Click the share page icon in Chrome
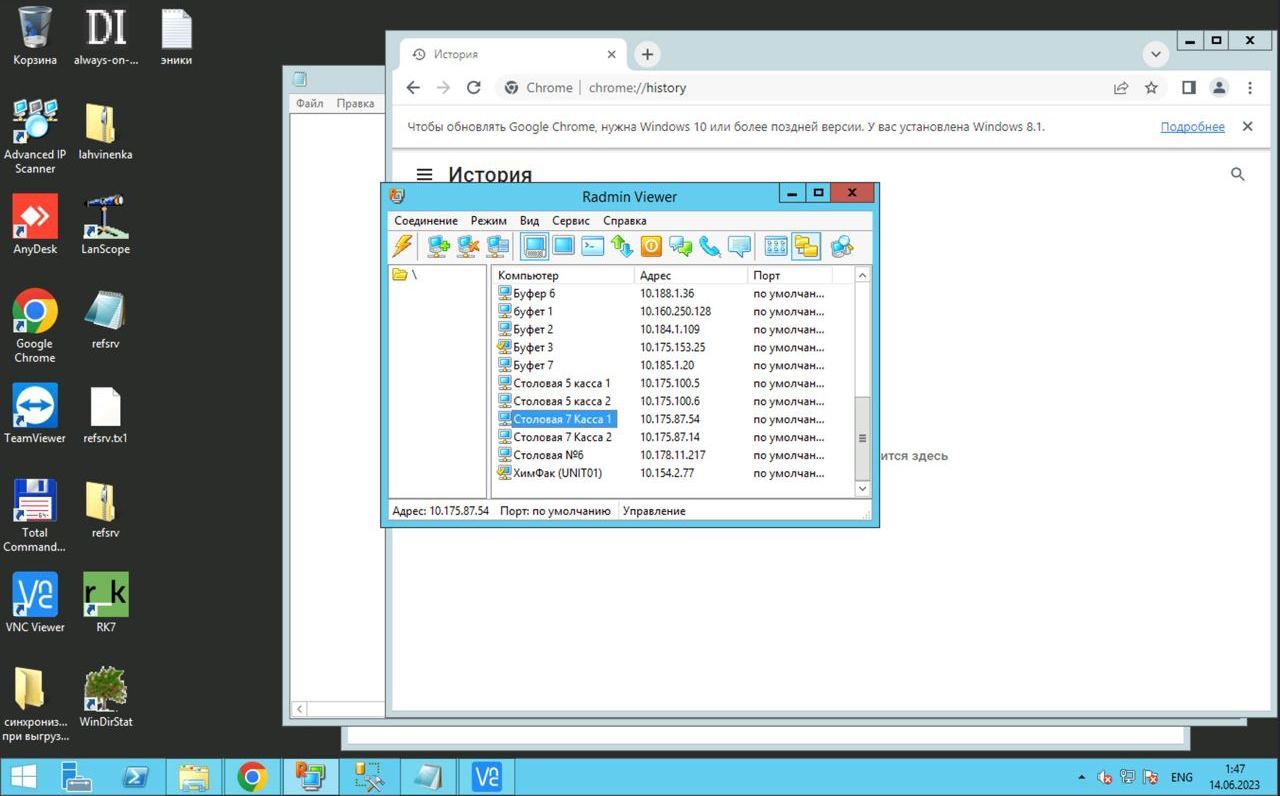1280x796 pixels. coord(1121,88)
